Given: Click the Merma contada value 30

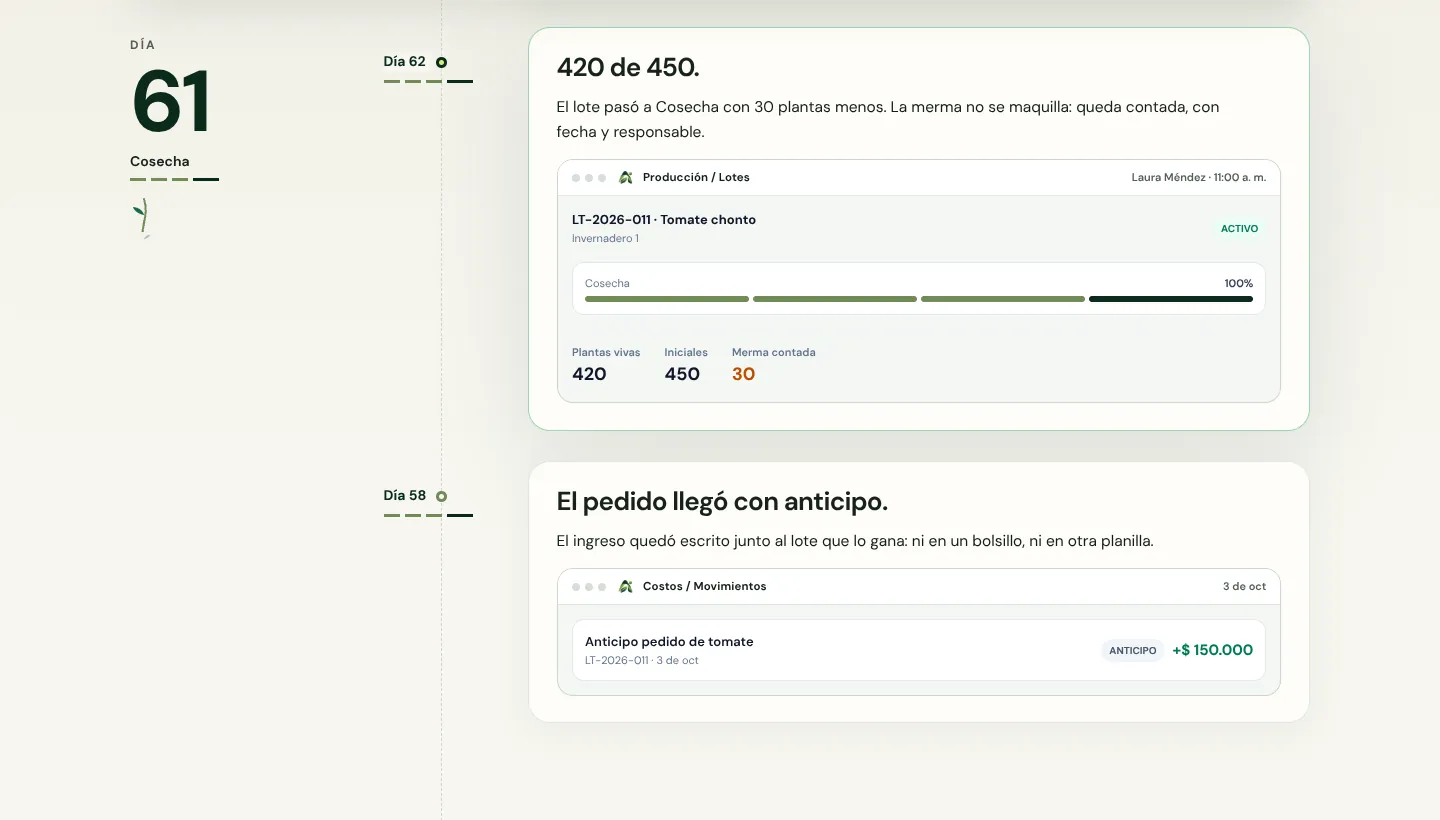Looking at the screenshot, I should [x=743, y=374].
